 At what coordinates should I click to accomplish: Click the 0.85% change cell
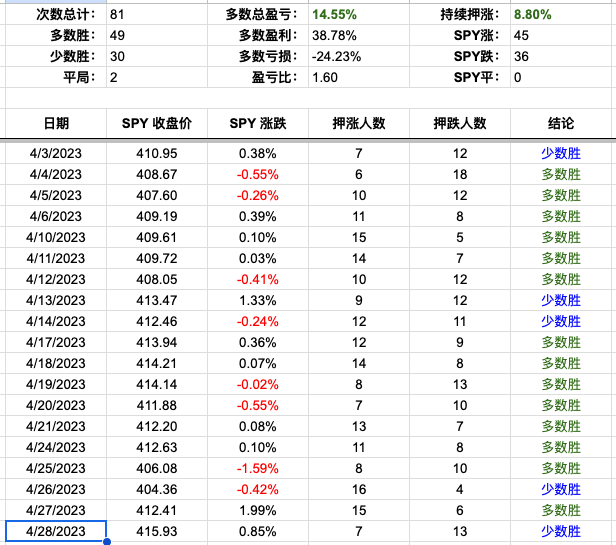tap(258, 532)
